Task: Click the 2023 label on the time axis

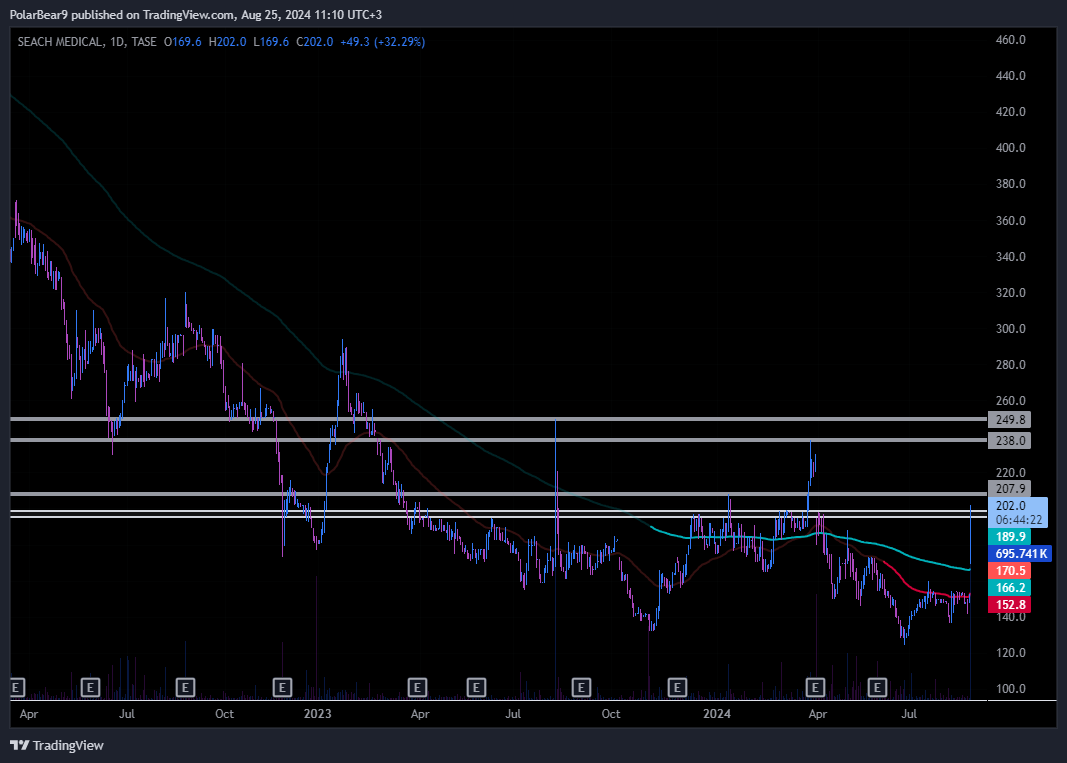Action: coord(317,713)
